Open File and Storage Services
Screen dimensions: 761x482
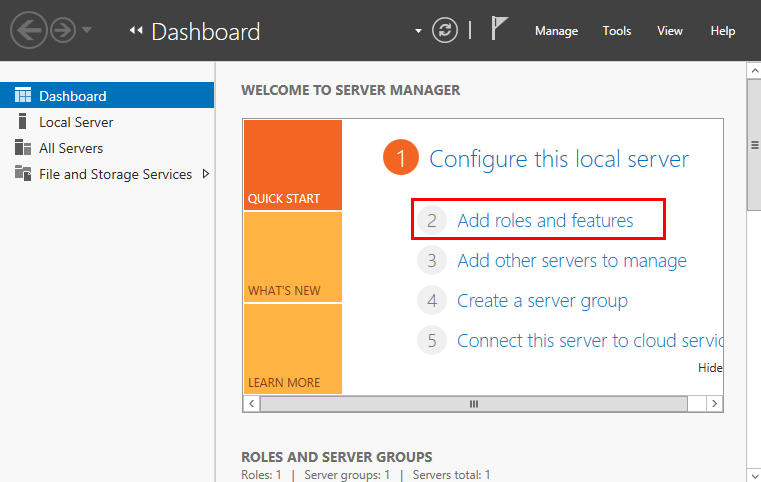coord(116,174)
